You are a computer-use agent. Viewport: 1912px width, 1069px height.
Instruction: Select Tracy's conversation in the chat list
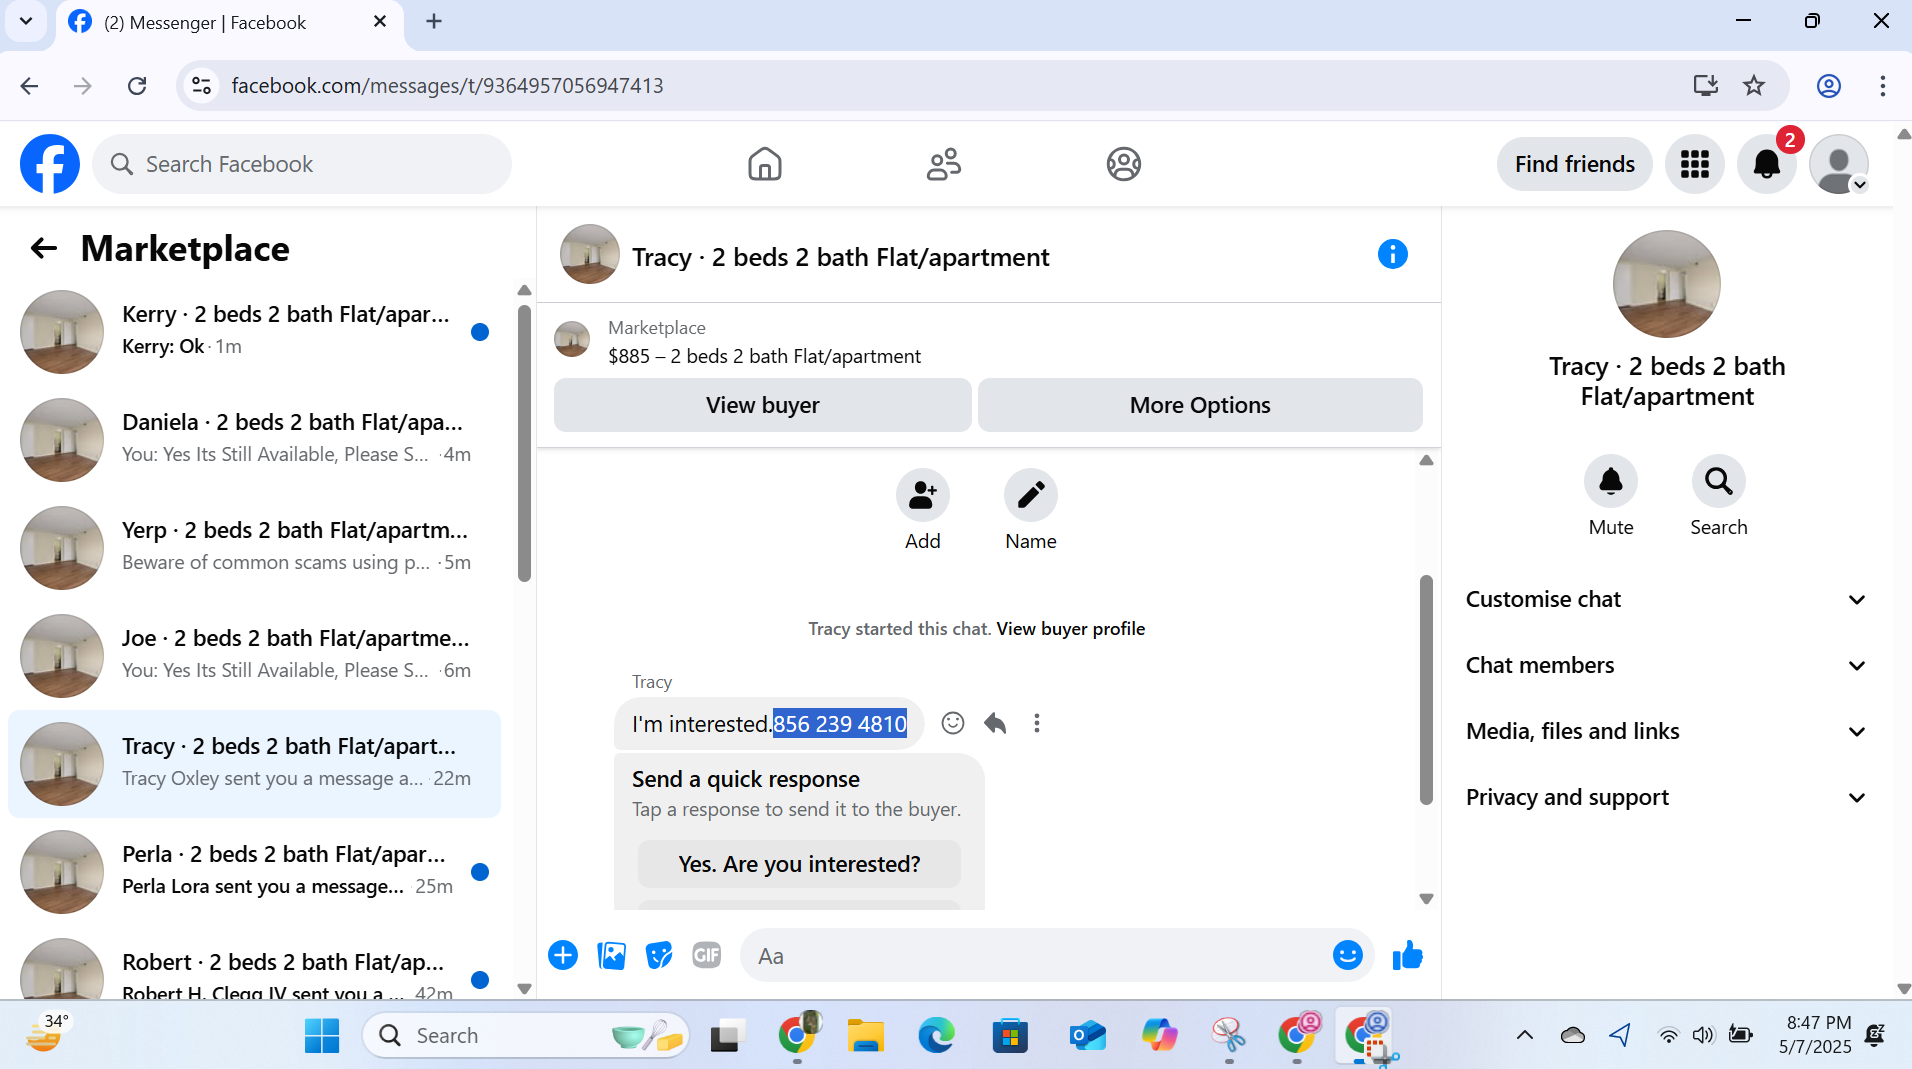[255, 764]
